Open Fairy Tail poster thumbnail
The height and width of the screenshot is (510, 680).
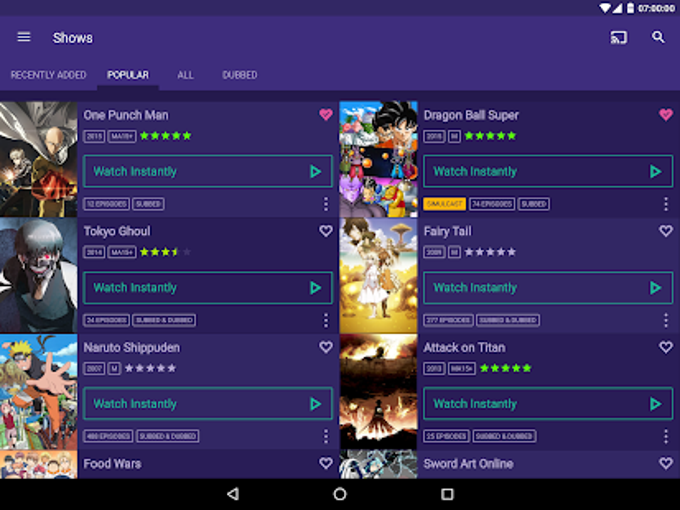[x=379, y=275]
